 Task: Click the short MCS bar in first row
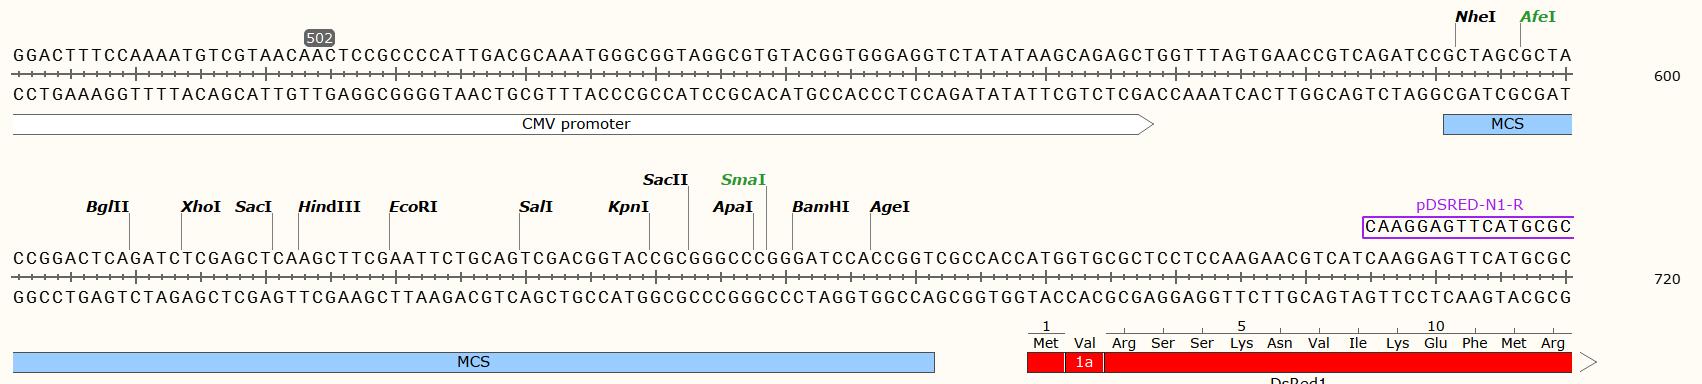(x=1507, y=124)
